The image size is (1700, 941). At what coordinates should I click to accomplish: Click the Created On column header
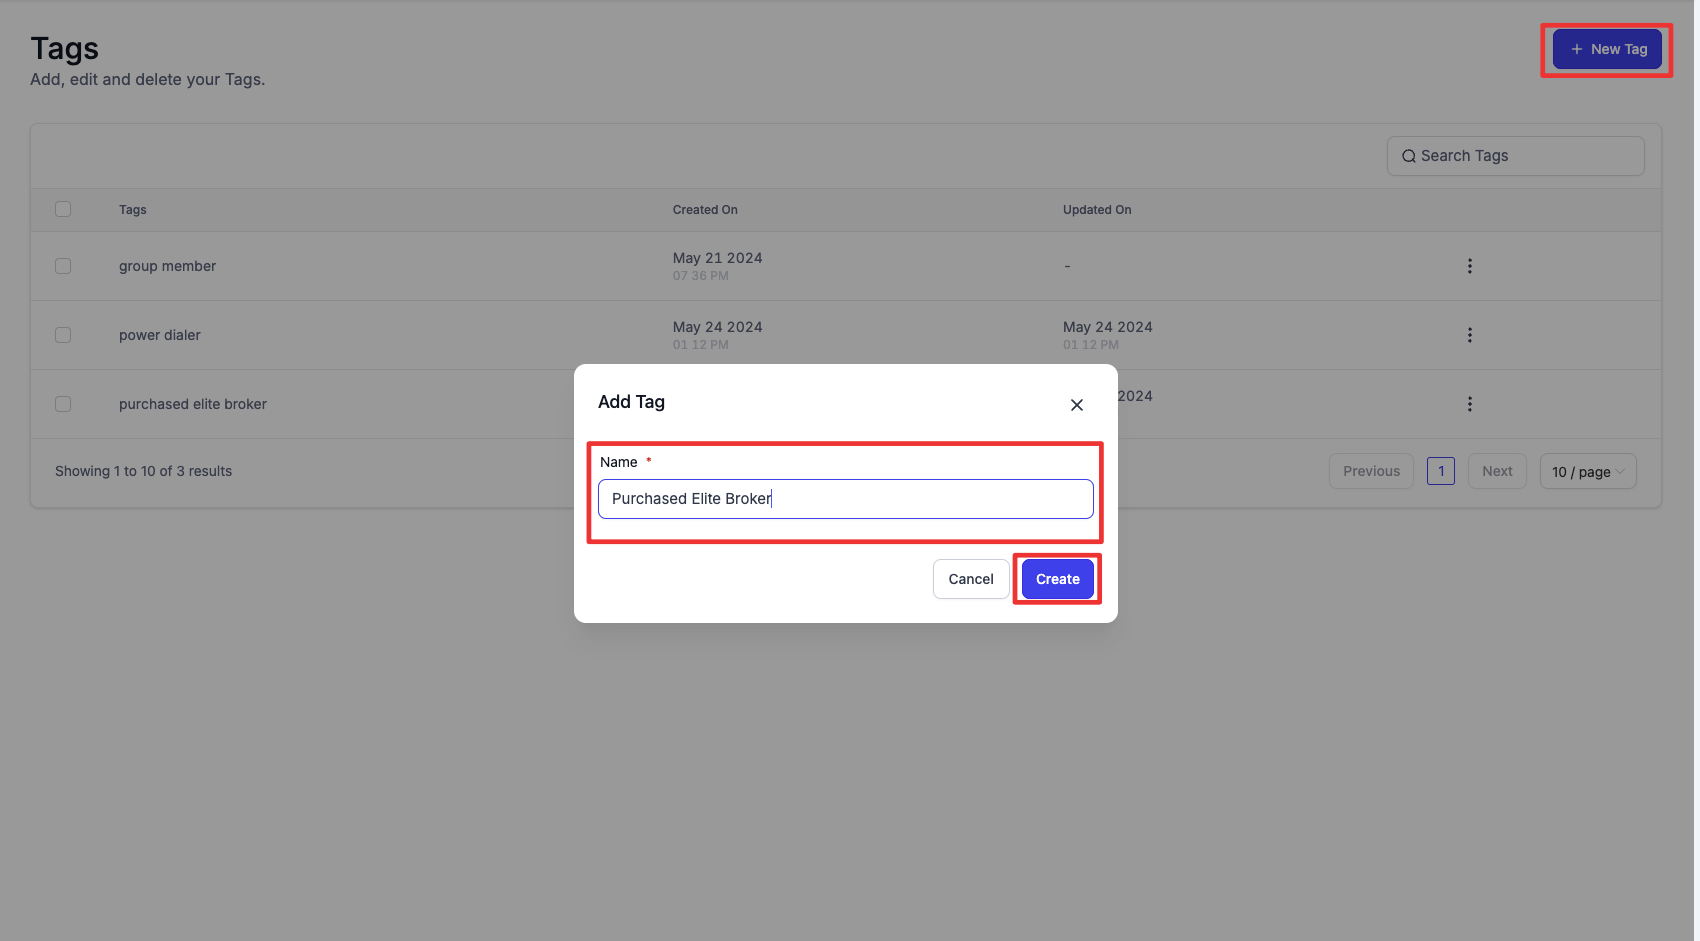point(705,210)
